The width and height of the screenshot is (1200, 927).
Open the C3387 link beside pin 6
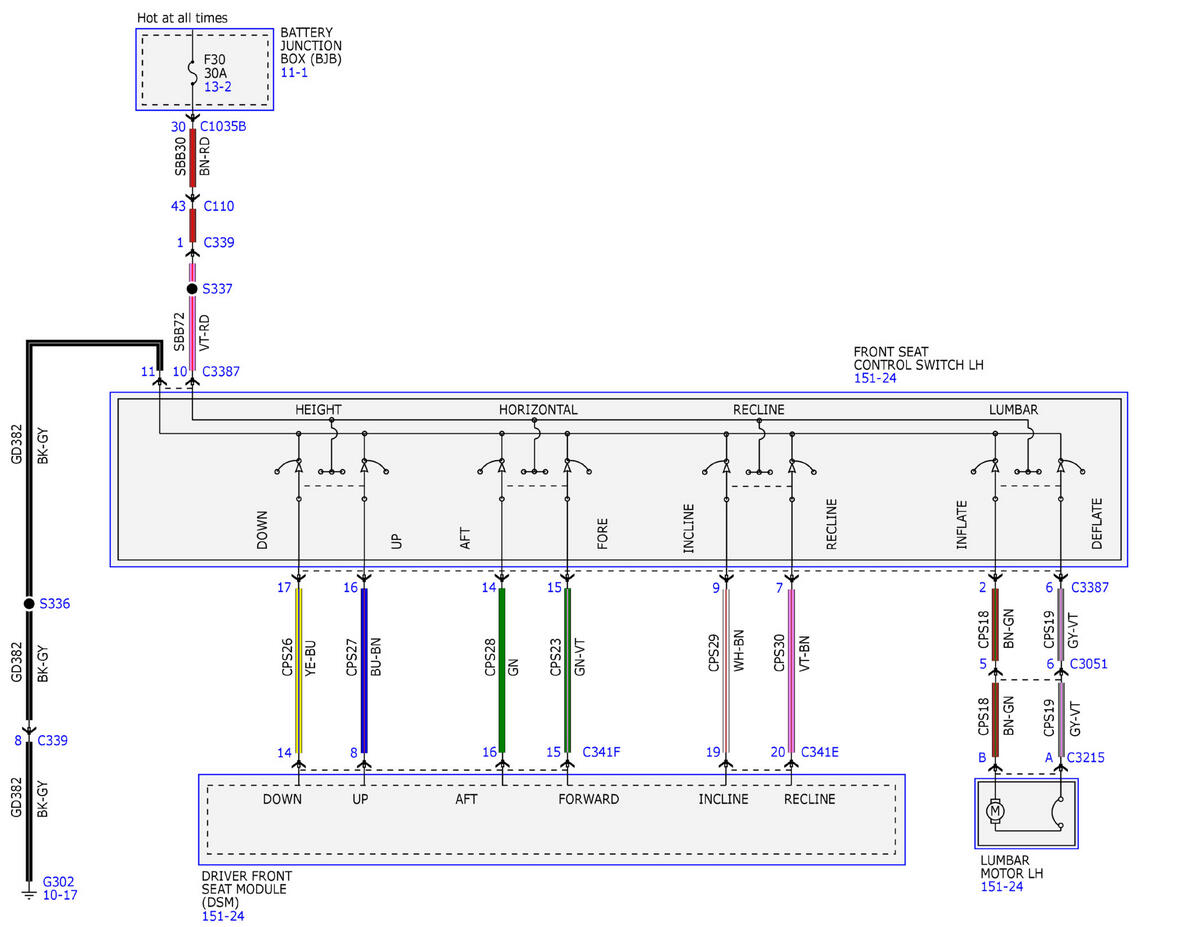(x=1088, y=587)
